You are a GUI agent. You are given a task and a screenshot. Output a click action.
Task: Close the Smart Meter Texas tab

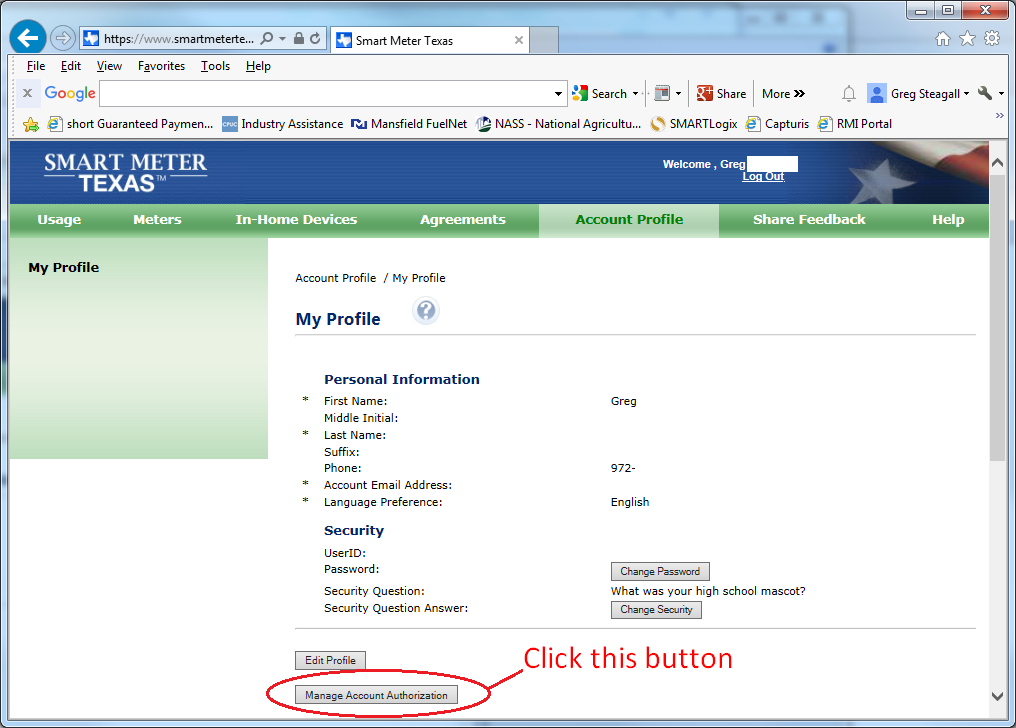pyautogui.click(x=518, y=40)
